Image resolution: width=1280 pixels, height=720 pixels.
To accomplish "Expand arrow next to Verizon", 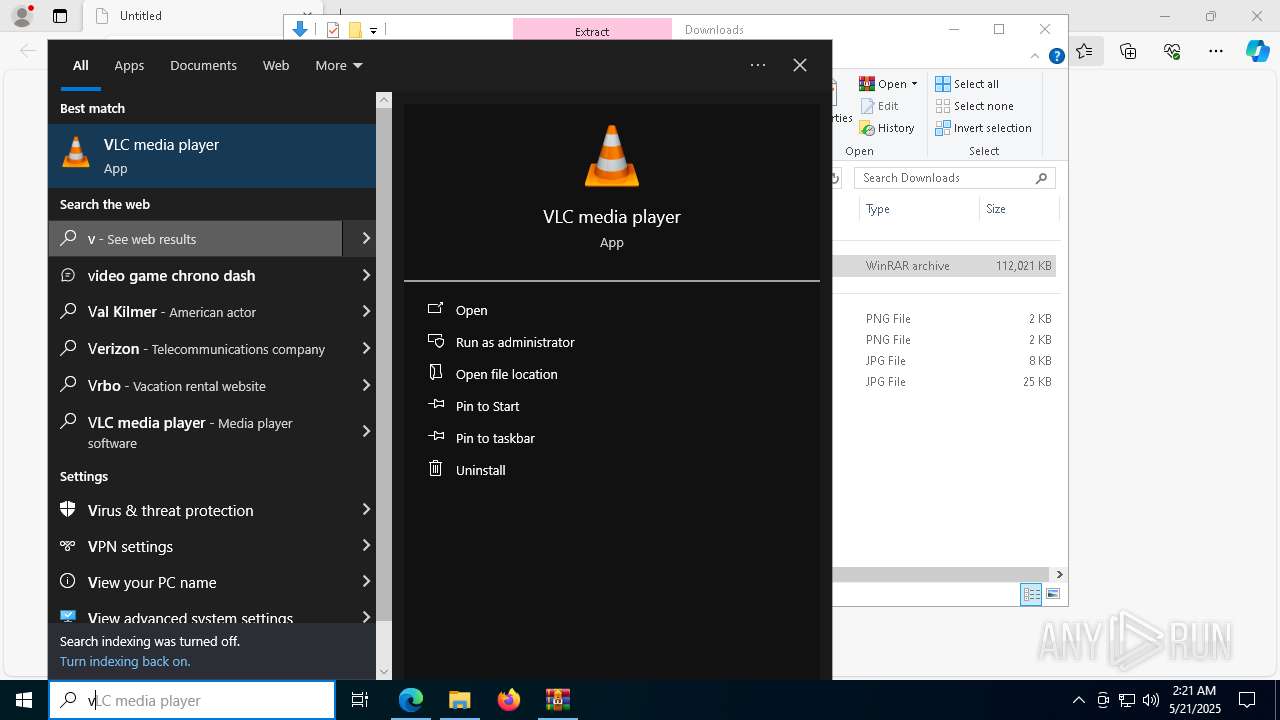I will [366, 348].
